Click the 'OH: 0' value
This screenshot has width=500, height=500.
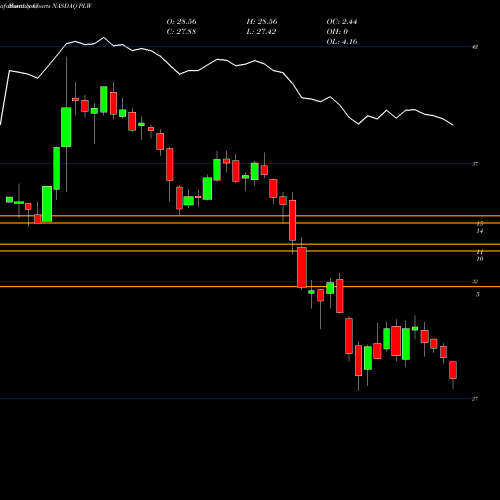pyautogui.click(x=337, y=32)
